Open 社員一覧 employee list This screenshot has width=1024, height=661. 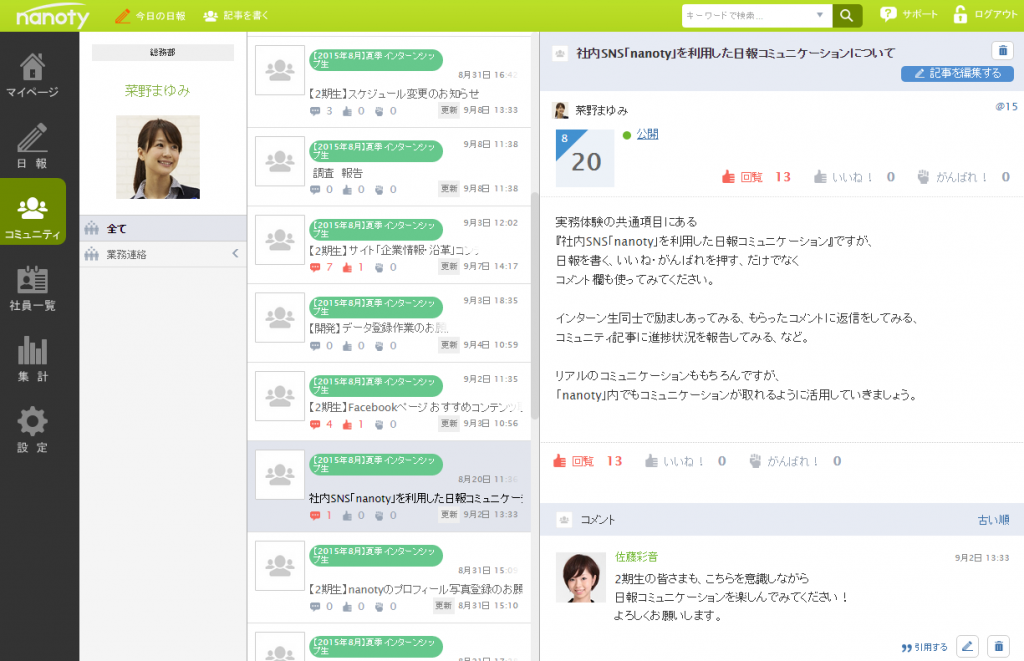(x=33, y=289)
